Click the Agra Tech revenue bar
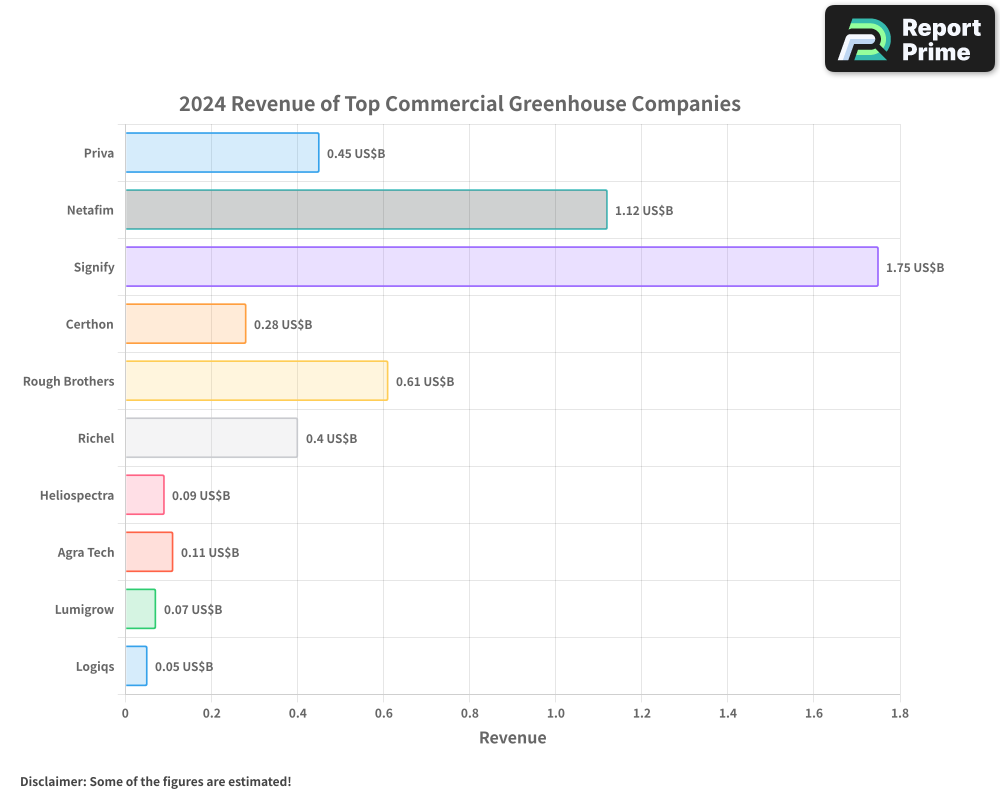1000x800 pixels. 147,552
